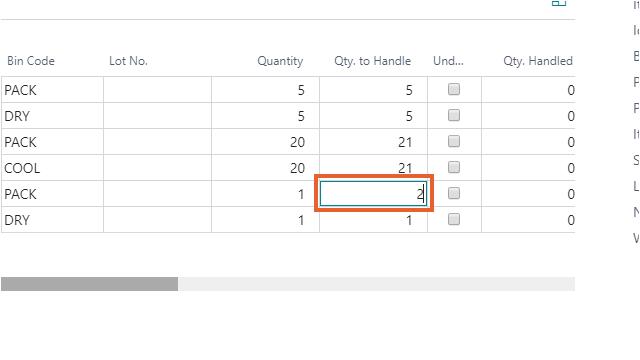Click Qty. to Handle cell in COOL row
Viewport: 640px width, 360px height.
[x=373, y=168]
